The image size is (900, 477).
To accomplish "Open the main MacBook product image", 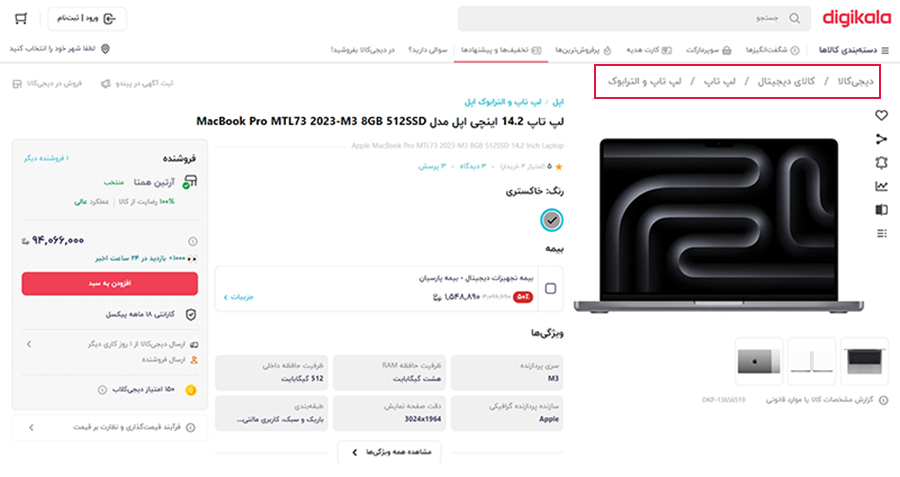I will pos(719,225).
